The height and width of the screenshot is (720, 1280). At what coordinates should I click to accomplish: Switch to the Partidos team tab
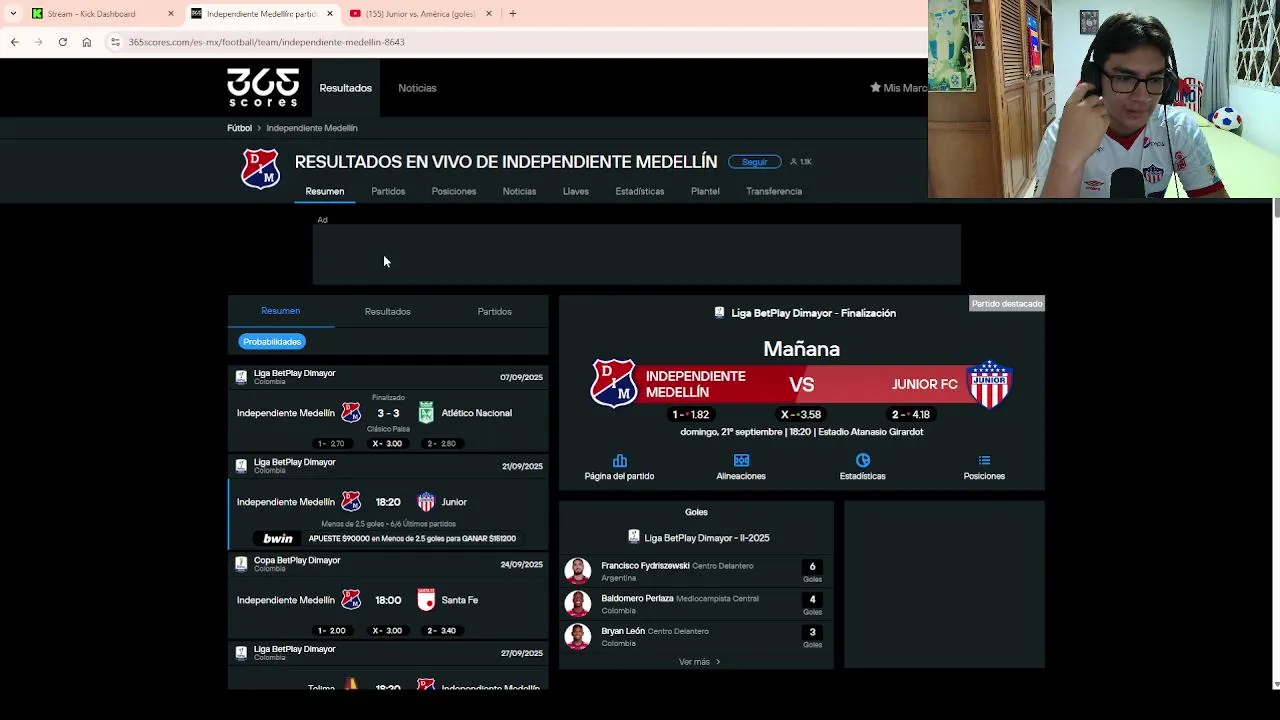coord(388,191)
